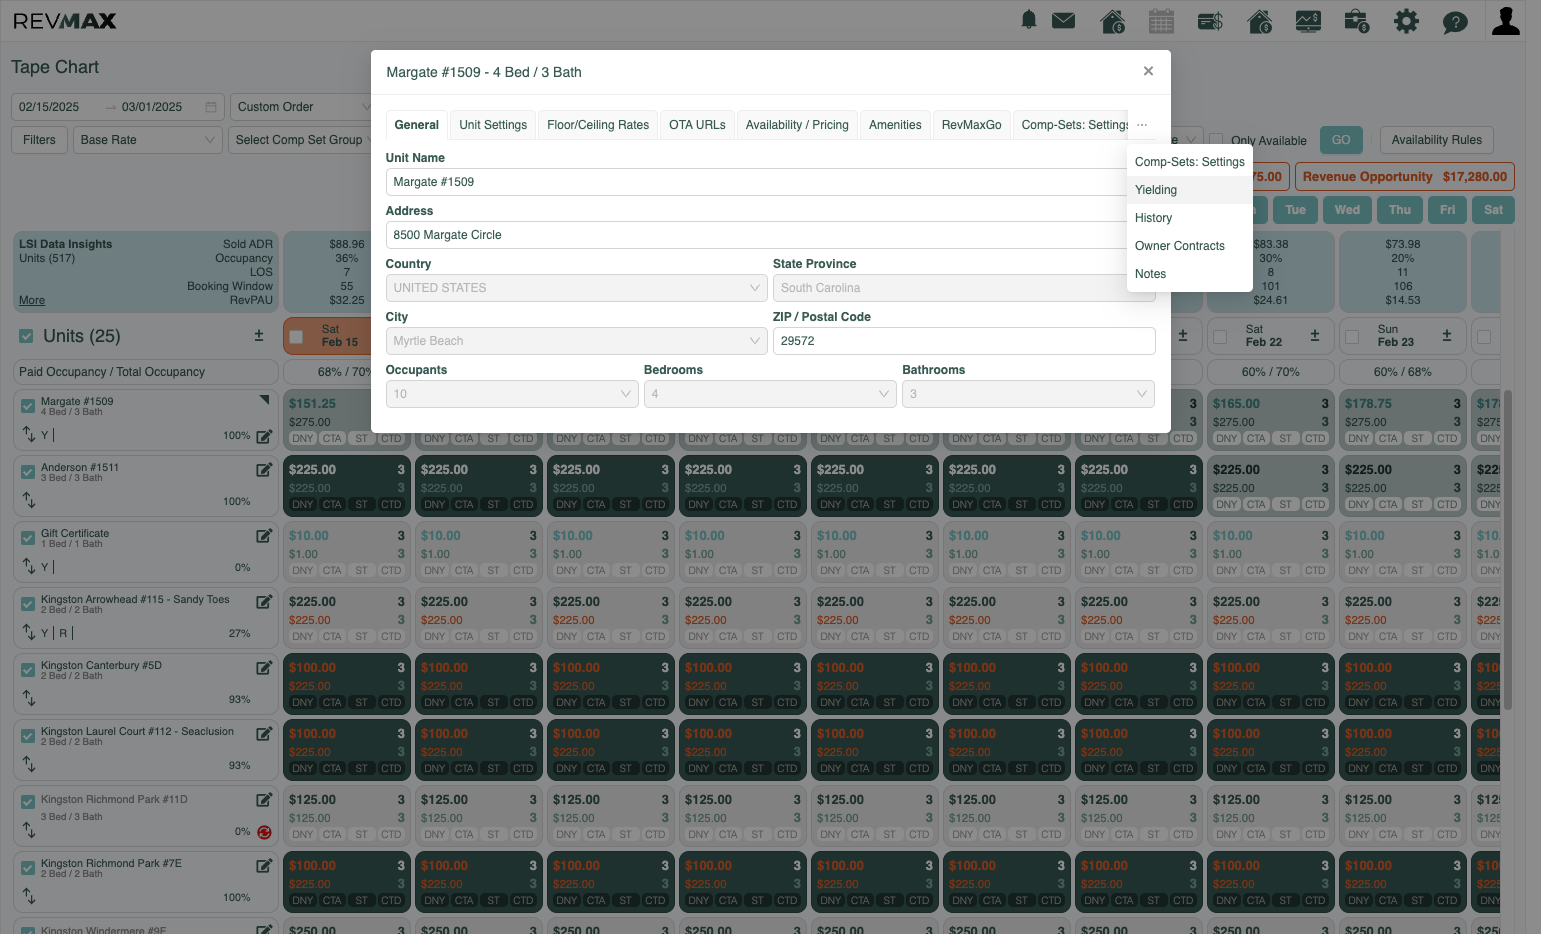Screen dimensions: 1541x934
Task: Open the user profile icon
Action: pyautogui.click(x=1505, y=20)
